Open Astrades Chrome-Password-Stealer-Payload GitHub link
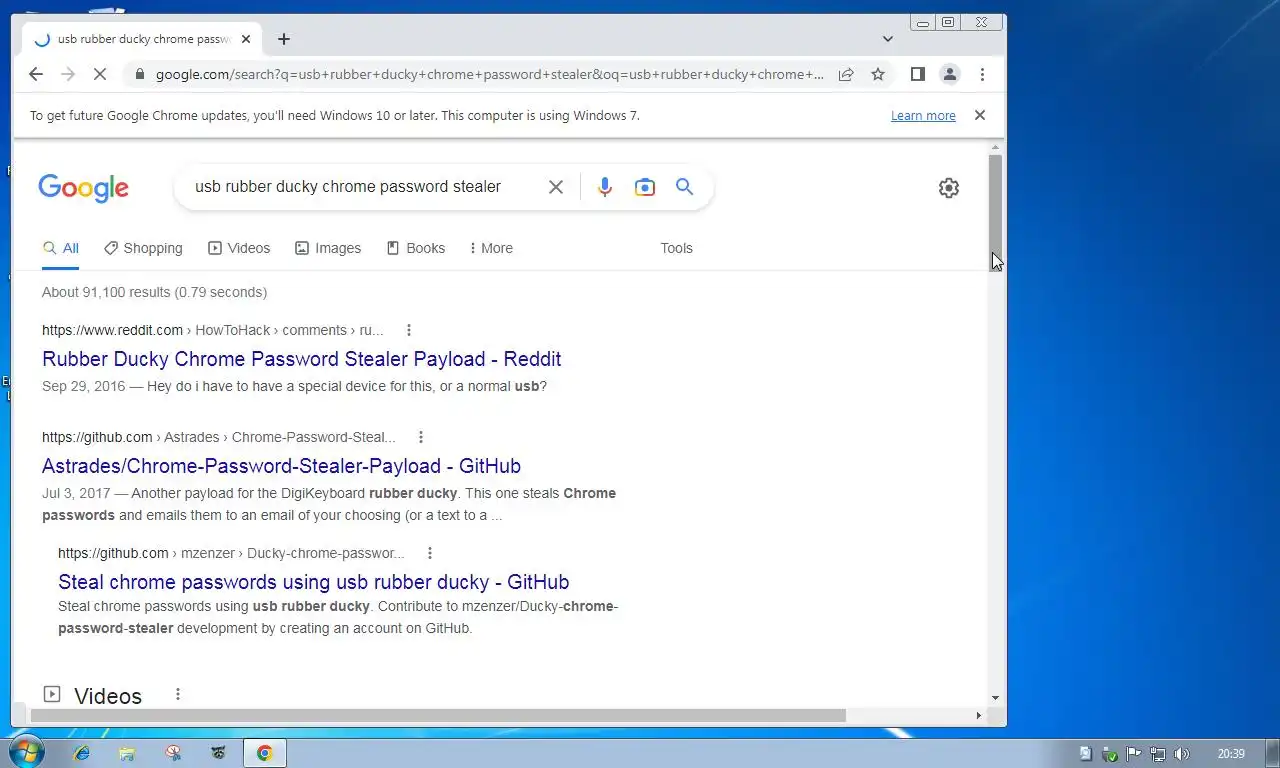Screen dimensions: 1280x768 (x=281, y=466)
